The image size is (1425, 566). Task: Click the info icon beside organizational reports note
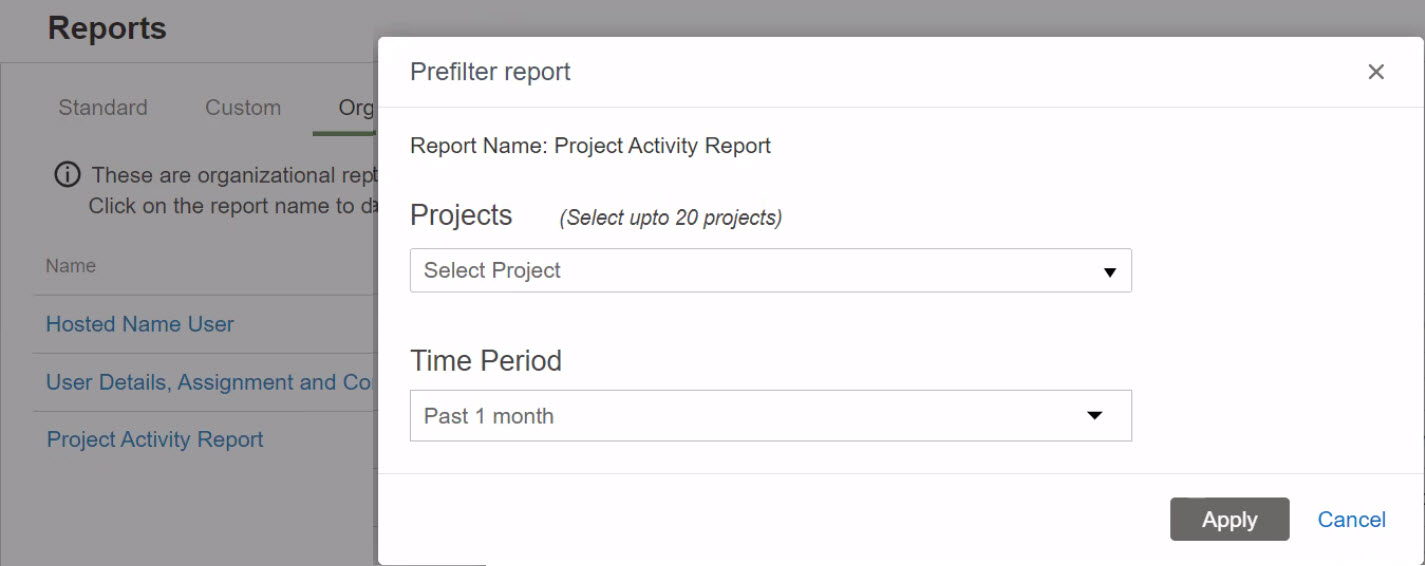67,176
